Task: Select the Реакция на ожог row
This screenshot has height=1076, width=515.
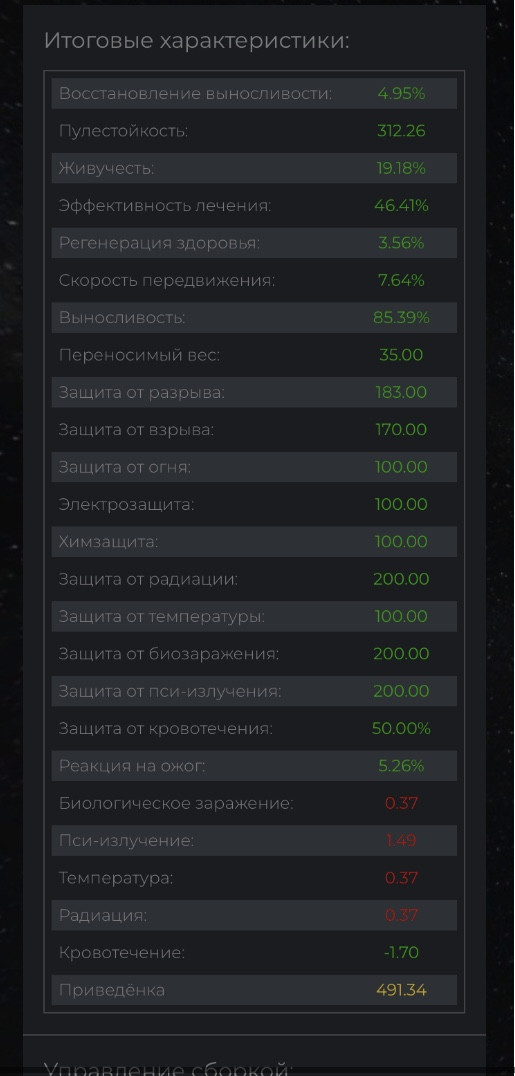Action: tap(254, 767)
